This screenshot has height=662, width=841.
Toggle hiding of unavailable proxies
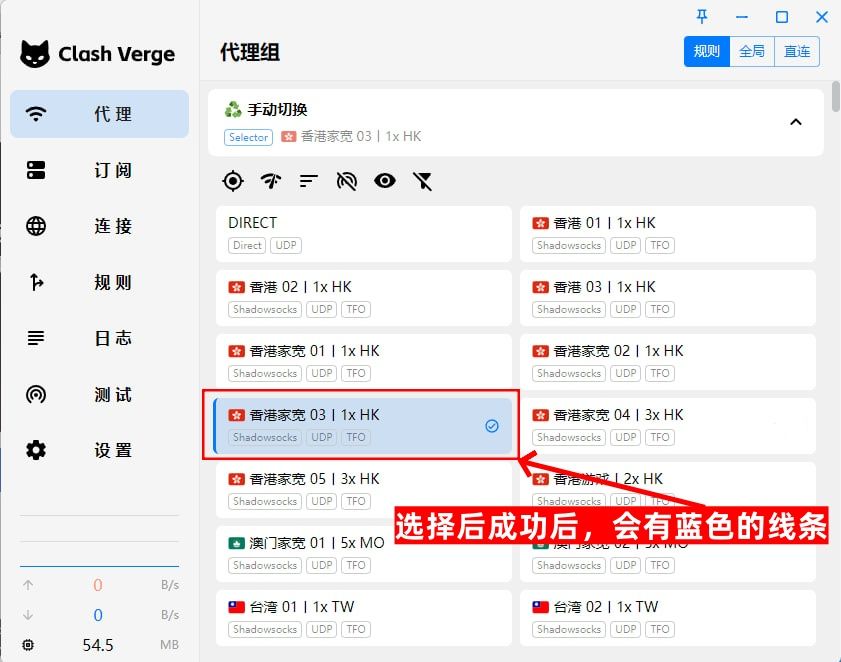click(x=346, y=181)
